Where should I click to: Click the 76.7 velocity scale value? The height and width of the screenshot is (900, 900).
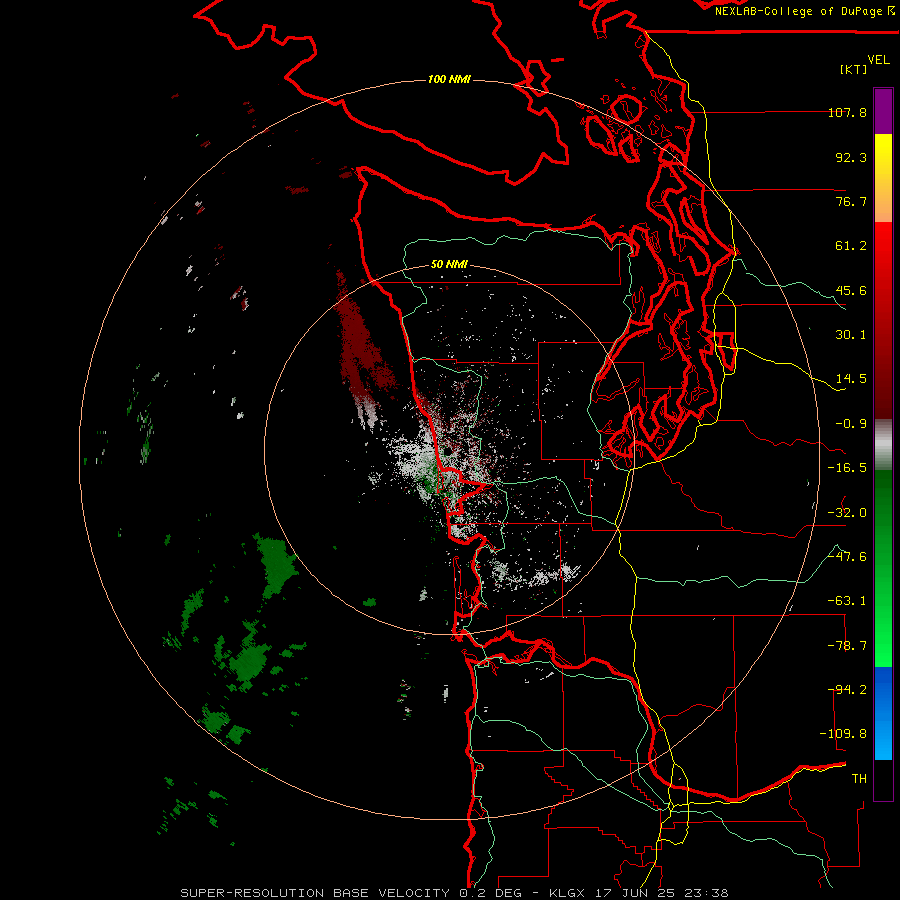(x=851, y=201)
